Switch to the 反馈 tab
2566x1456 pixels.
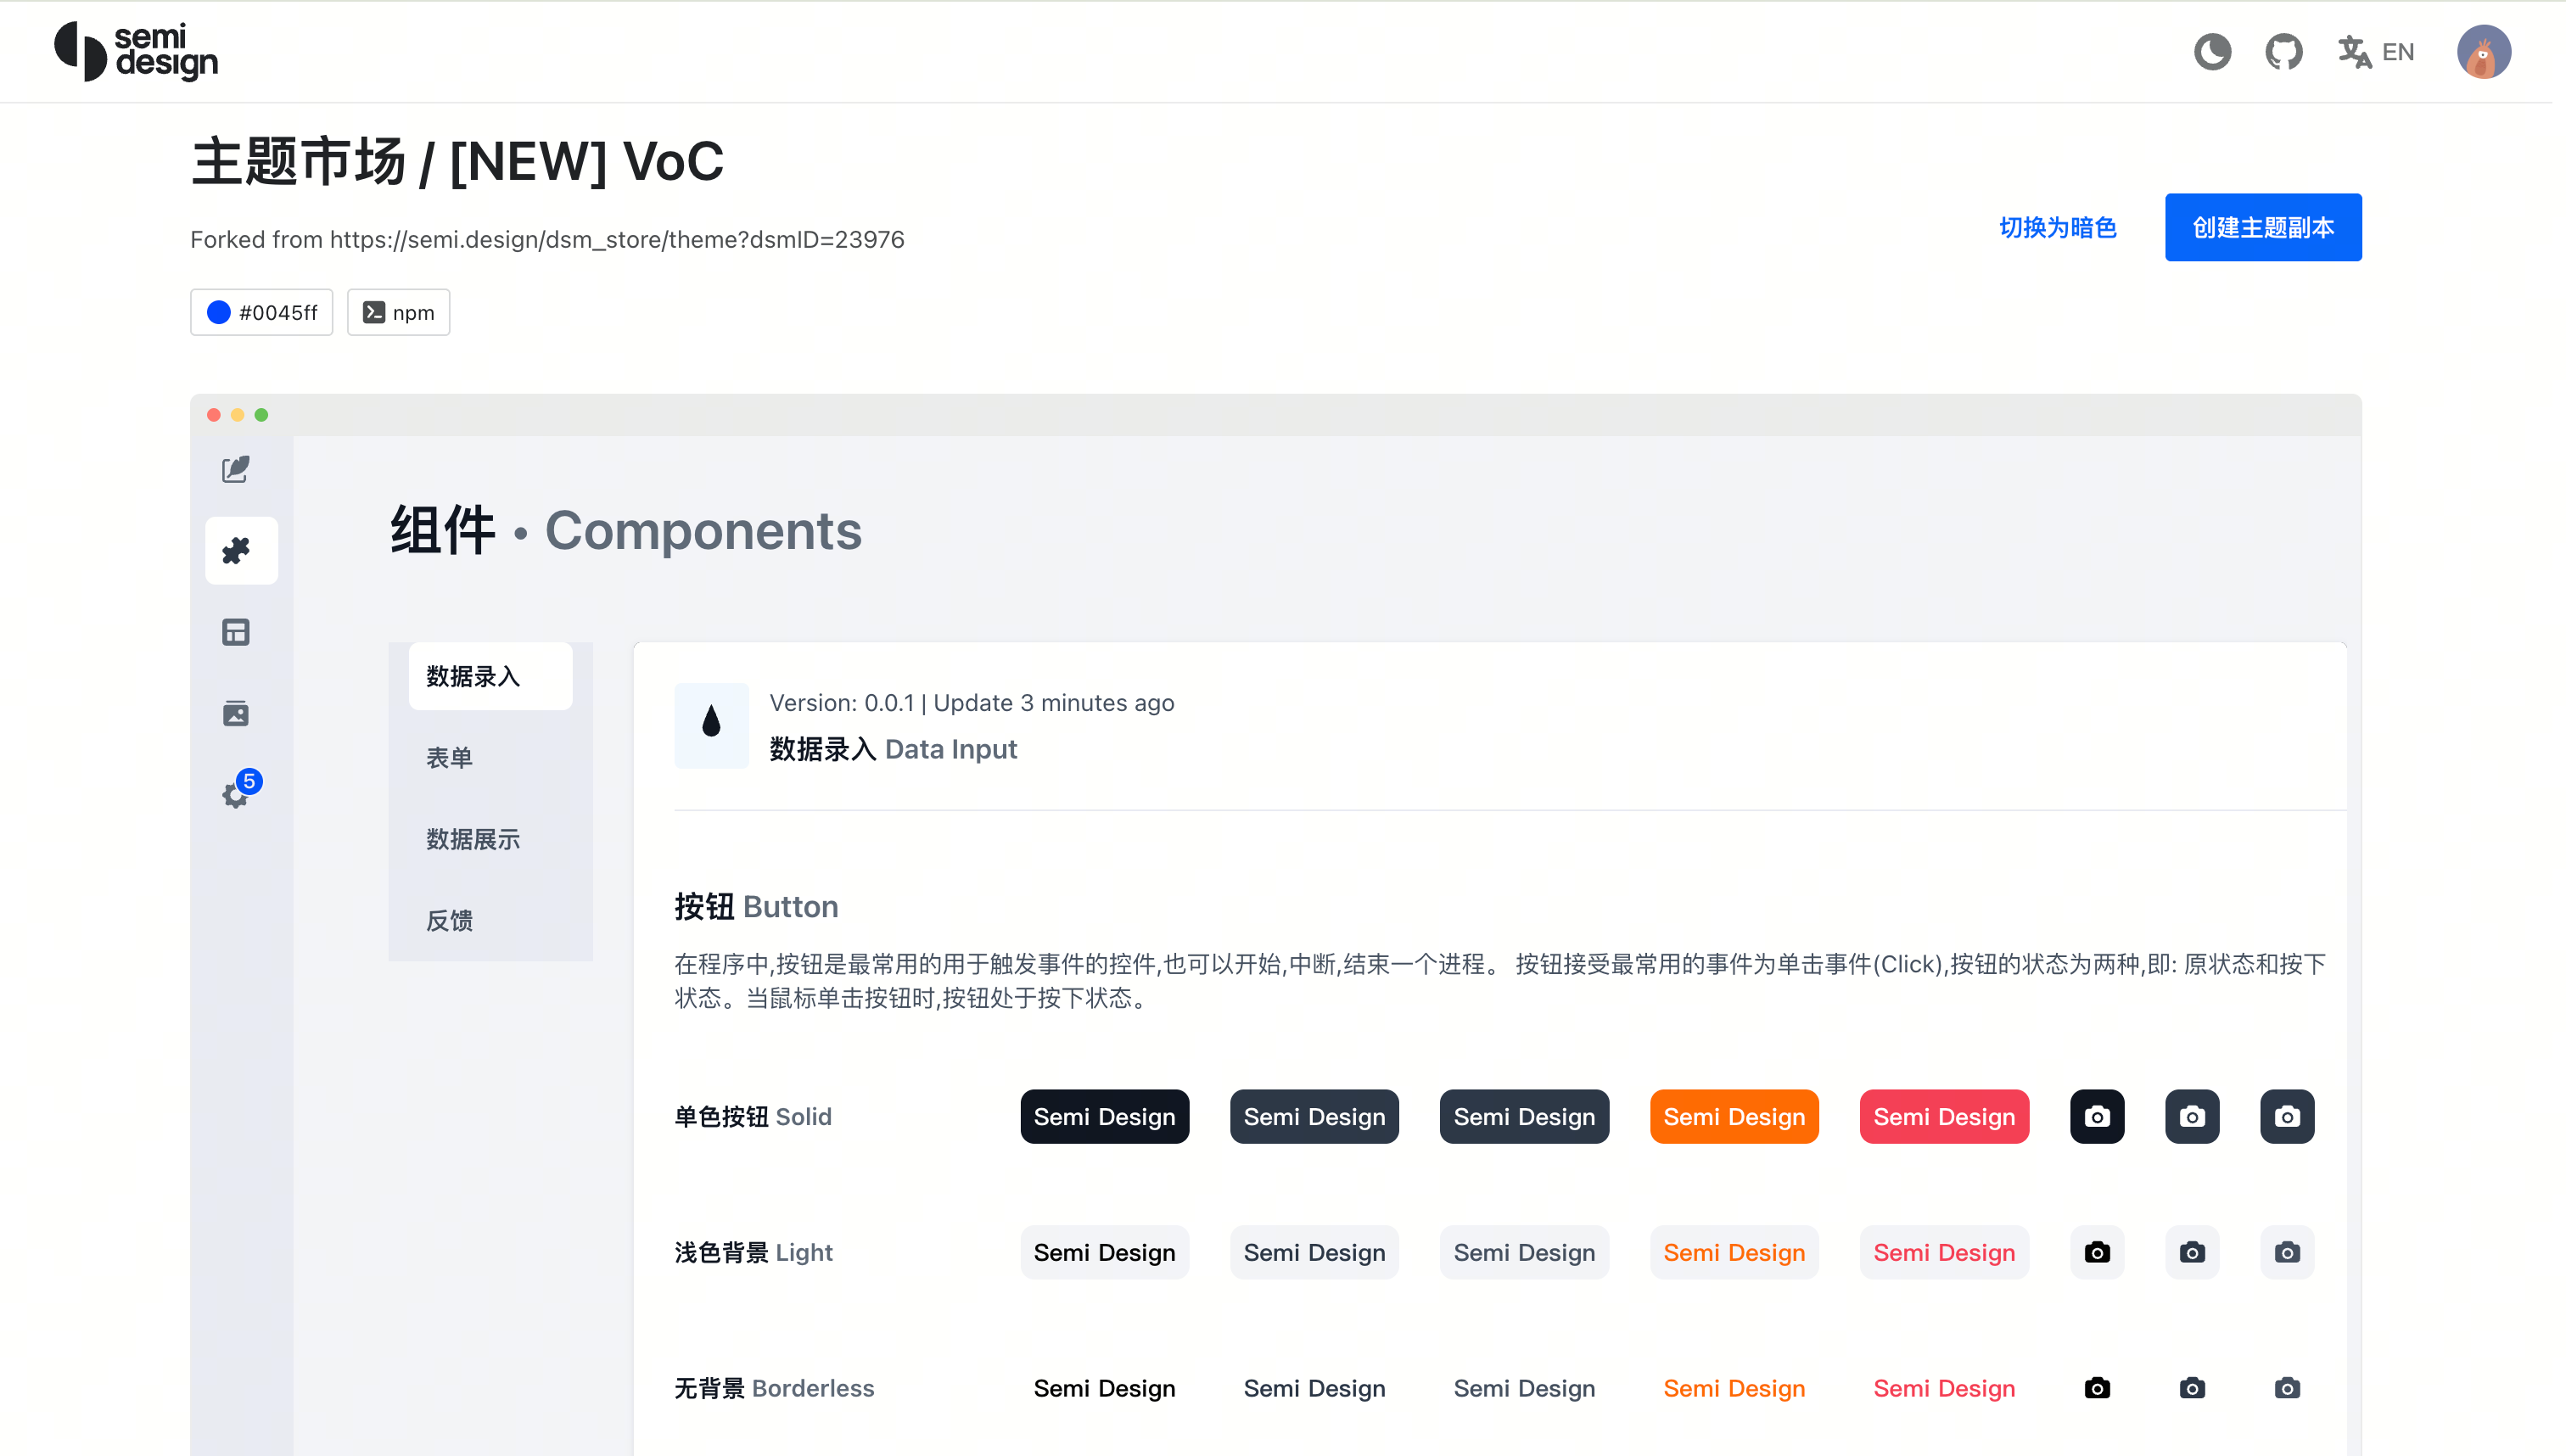pos(490,920)
